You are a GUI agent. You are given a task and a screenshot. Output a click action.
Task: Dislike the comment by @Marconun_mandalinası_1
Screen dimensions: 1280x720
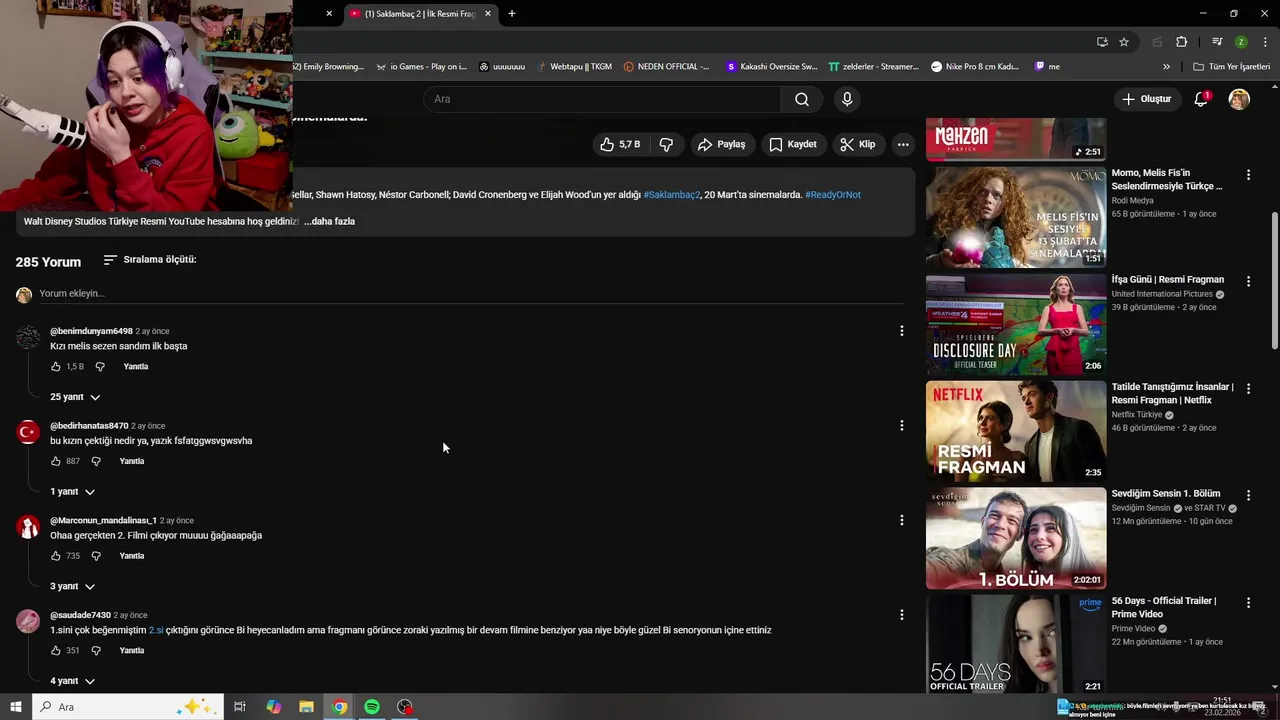point(96,556)
